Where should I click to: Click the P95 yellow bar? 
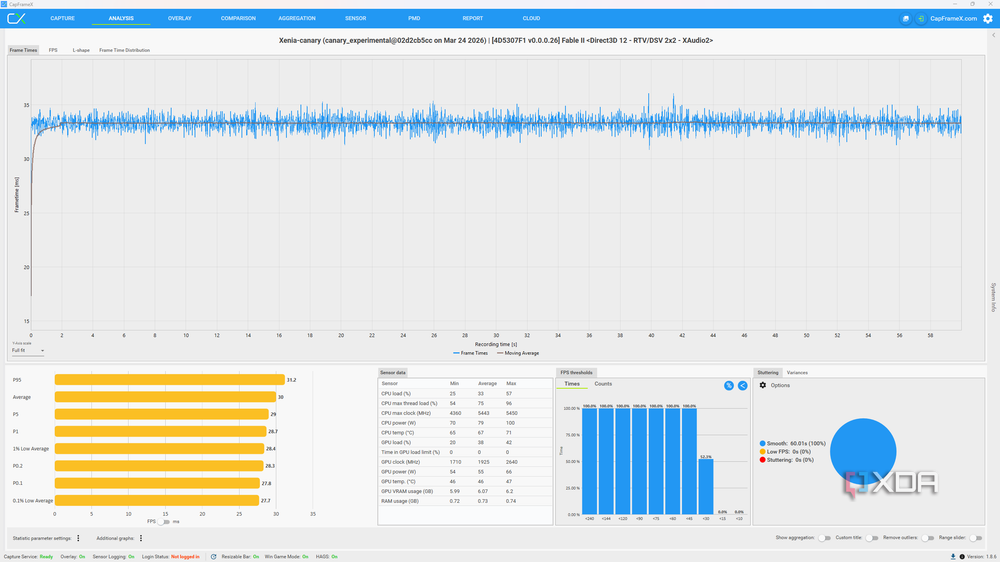click(x=170, y=380)
